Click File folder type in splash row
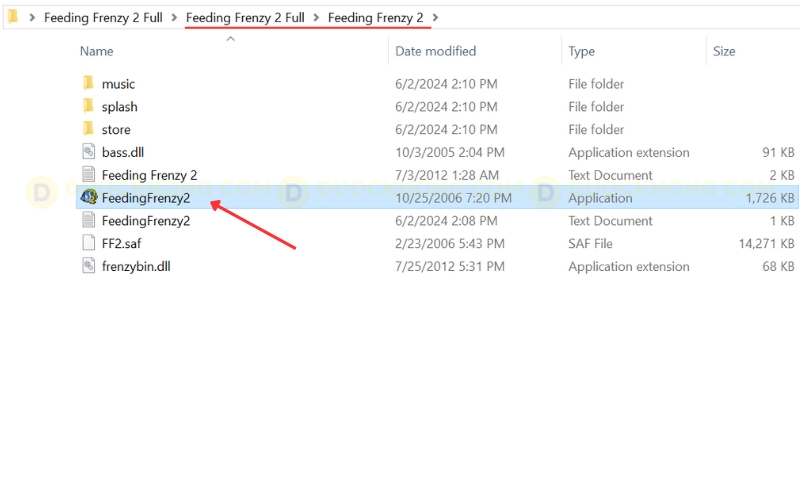 pos(596,107)
